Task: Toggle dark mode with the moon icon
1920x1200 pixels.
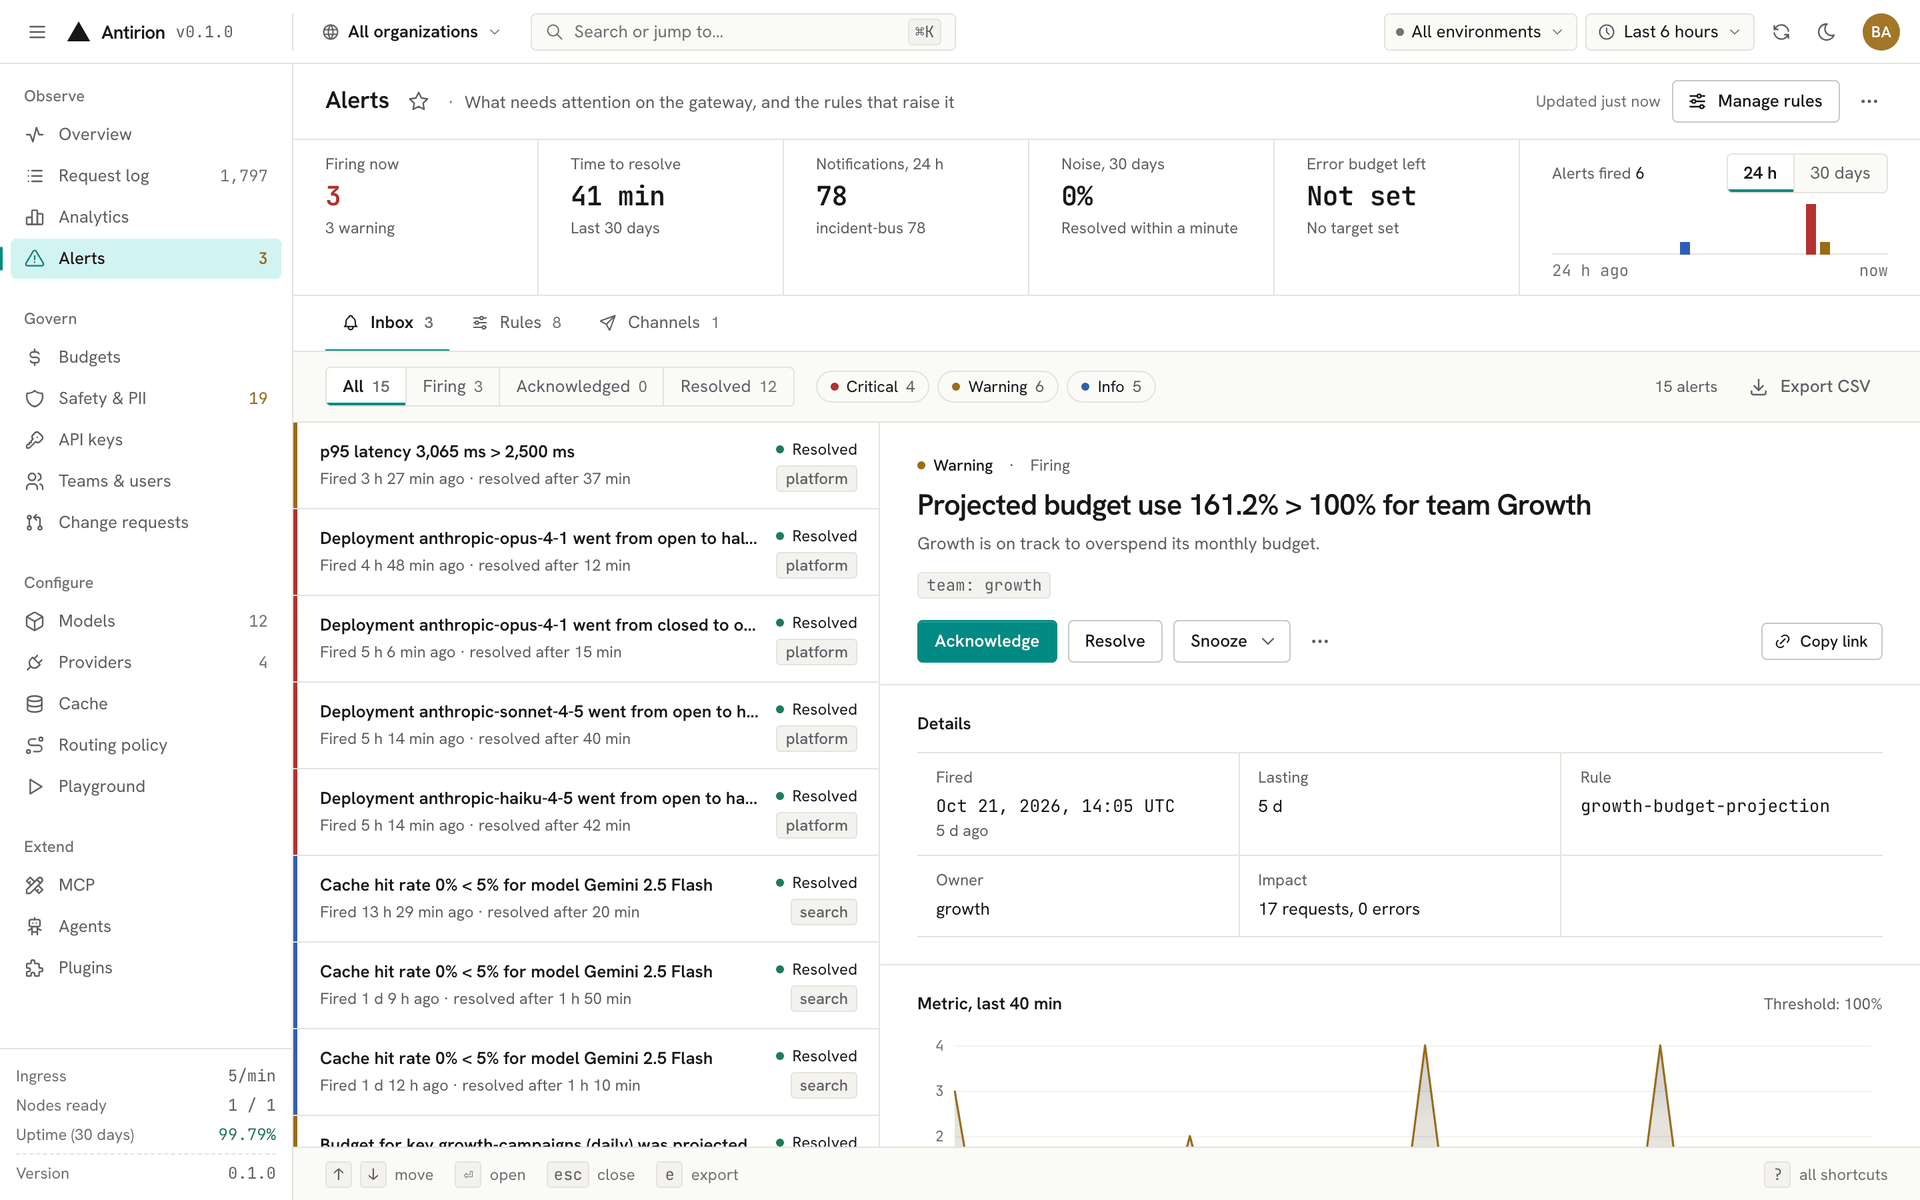Action: pyautogui.click(x=1826, y=32)
